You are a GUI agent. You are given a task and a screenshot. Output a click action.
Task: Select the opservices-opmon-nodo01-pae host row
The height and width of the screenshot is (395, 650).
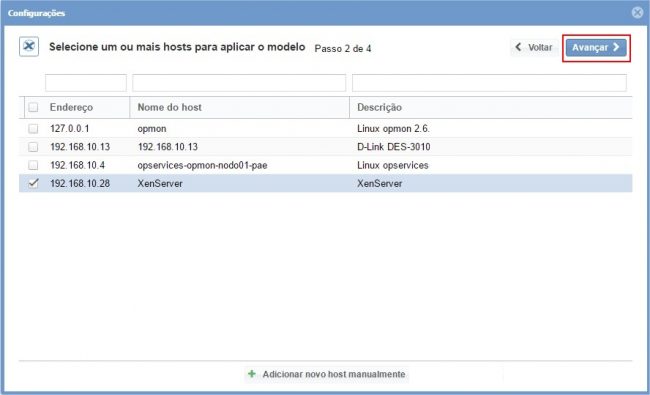pos(325,165)
